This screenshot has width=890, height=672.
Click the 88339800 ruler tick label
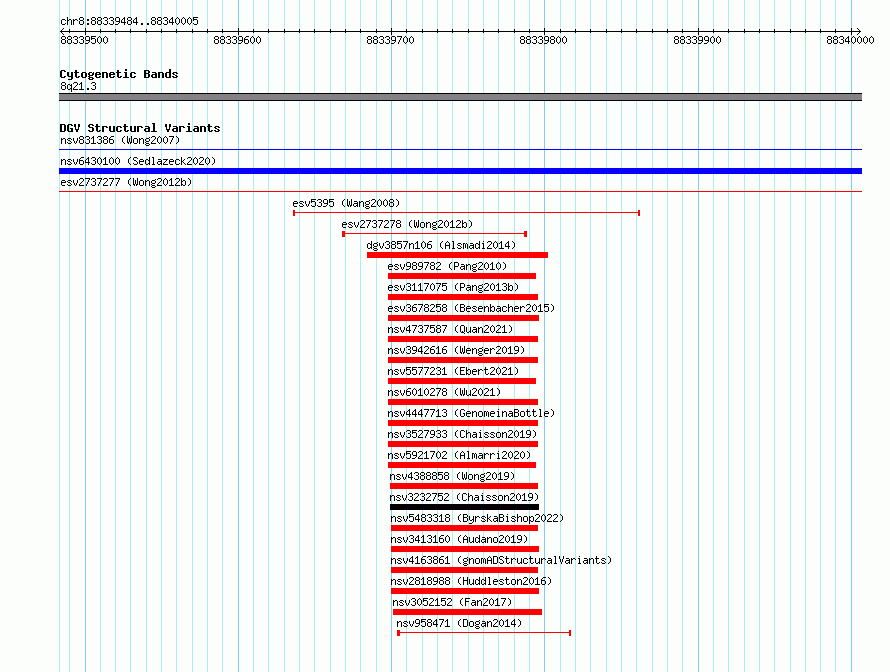[543, 40]
